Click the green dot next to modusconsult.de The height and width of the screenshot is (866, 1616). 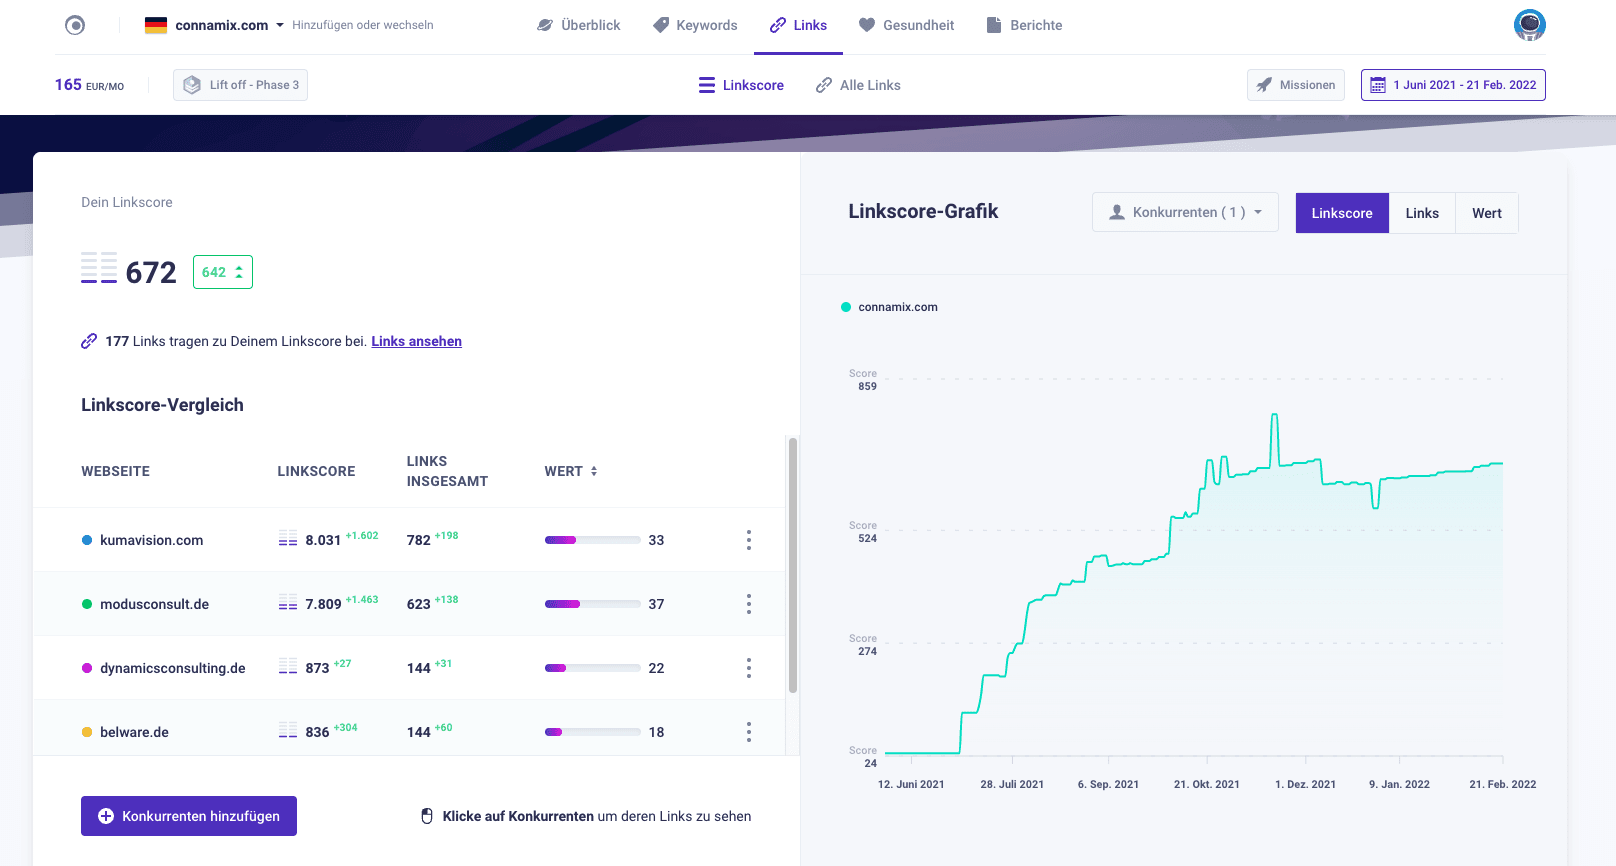tap(87, 604)
